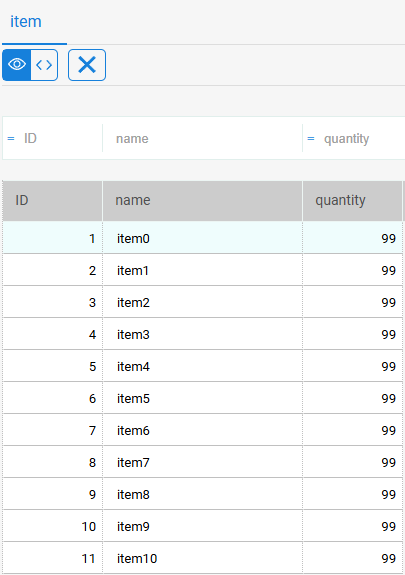Image resolution: width=405 pixels, height=575 pixels.
Task: Click the quantity cell of item7
Action: [x=353, y=462]
